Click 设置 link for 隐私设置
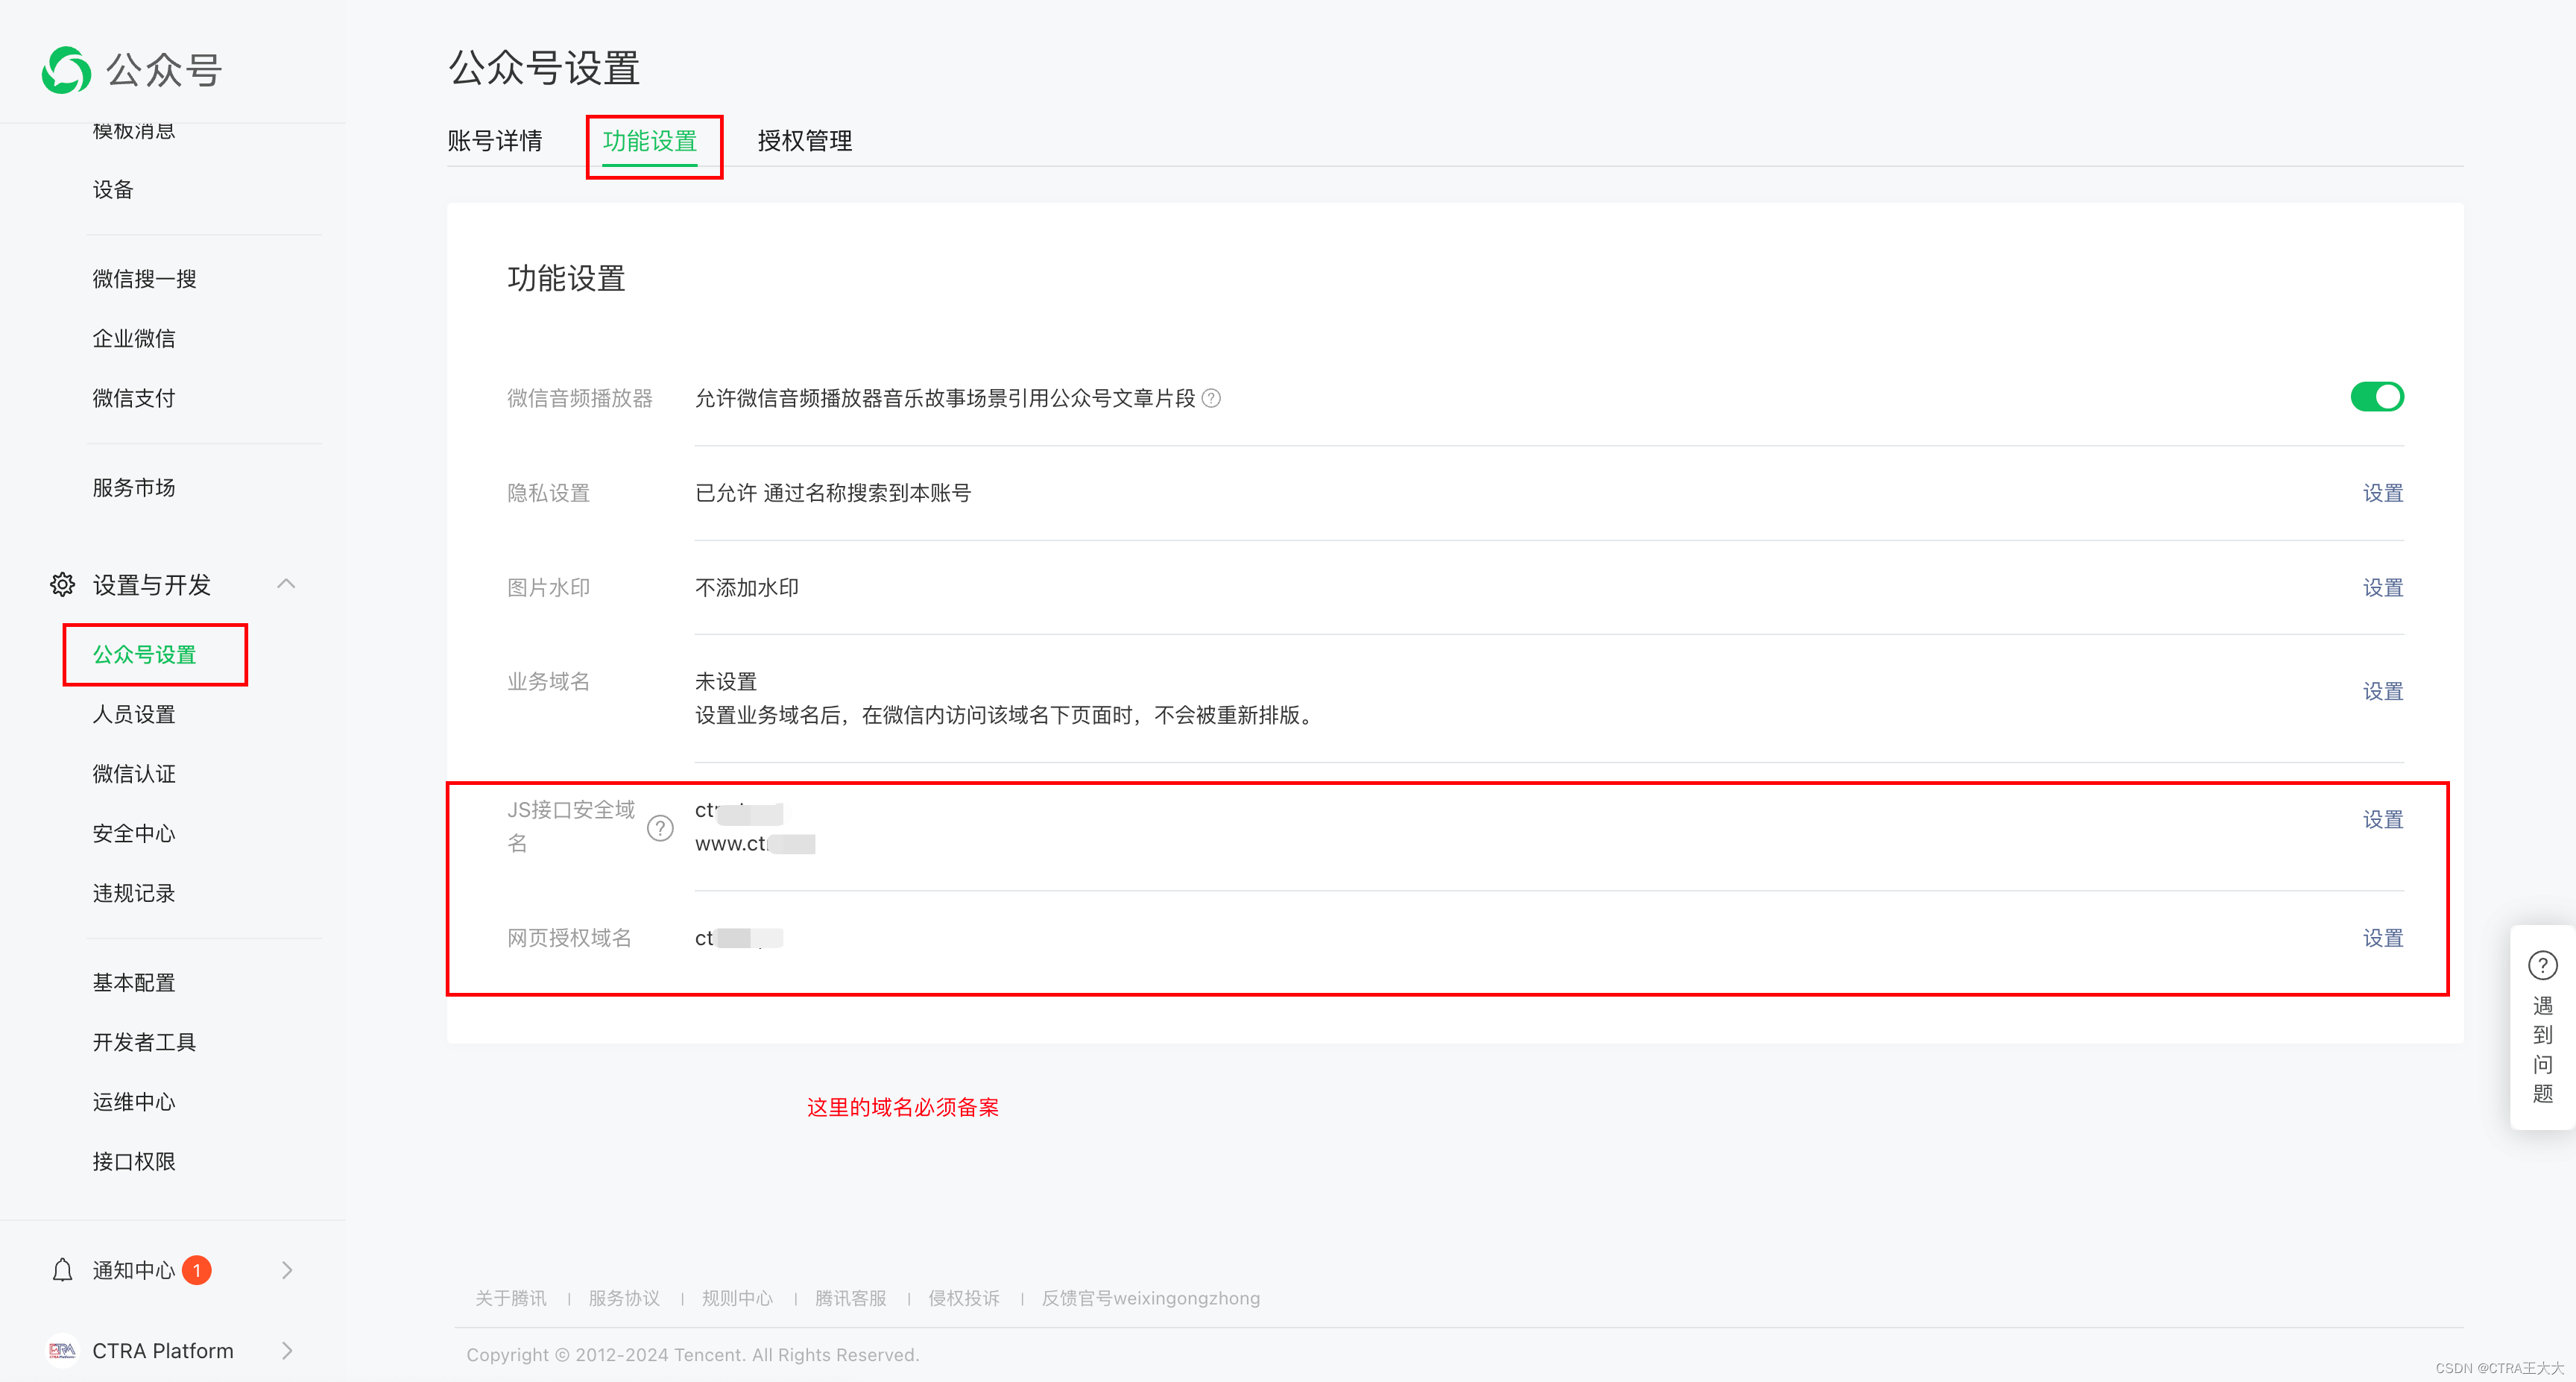 [x=2383, y=493]
